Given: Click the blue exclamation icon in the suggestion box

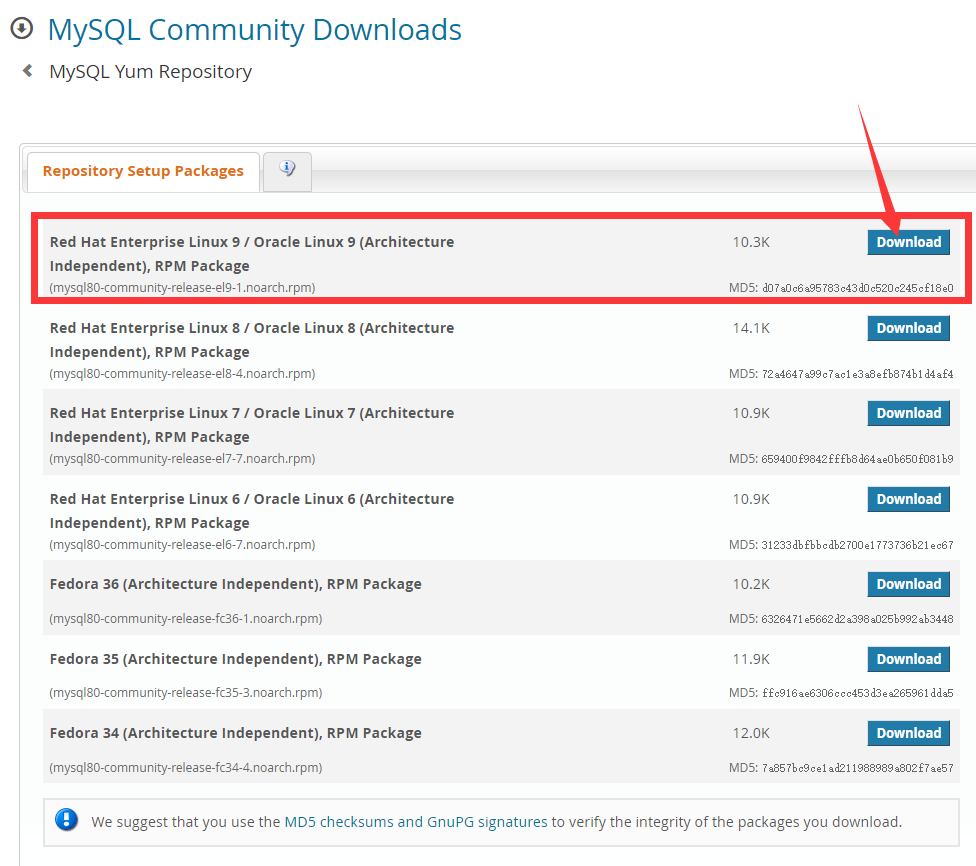Looking at the screenshot, I should [x=67, y=821].
